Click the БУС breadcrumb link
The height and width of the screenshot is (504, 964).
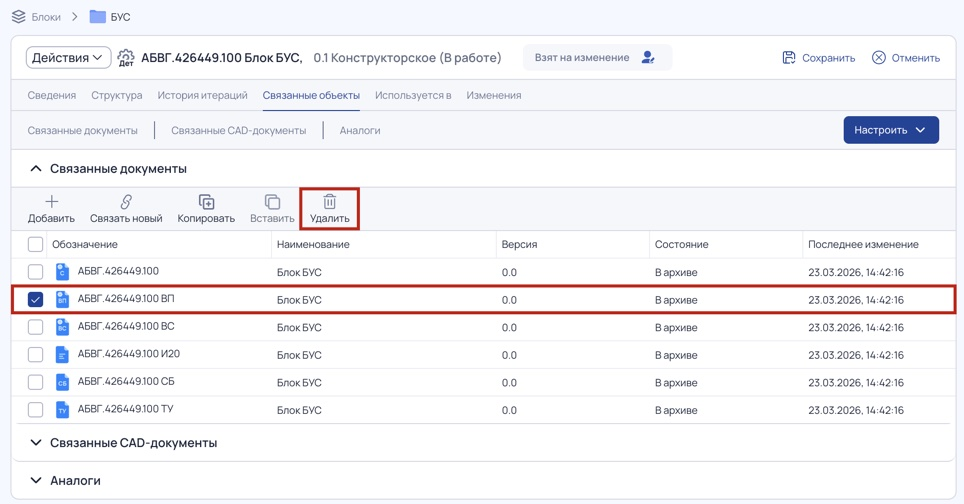click(120, 17)
